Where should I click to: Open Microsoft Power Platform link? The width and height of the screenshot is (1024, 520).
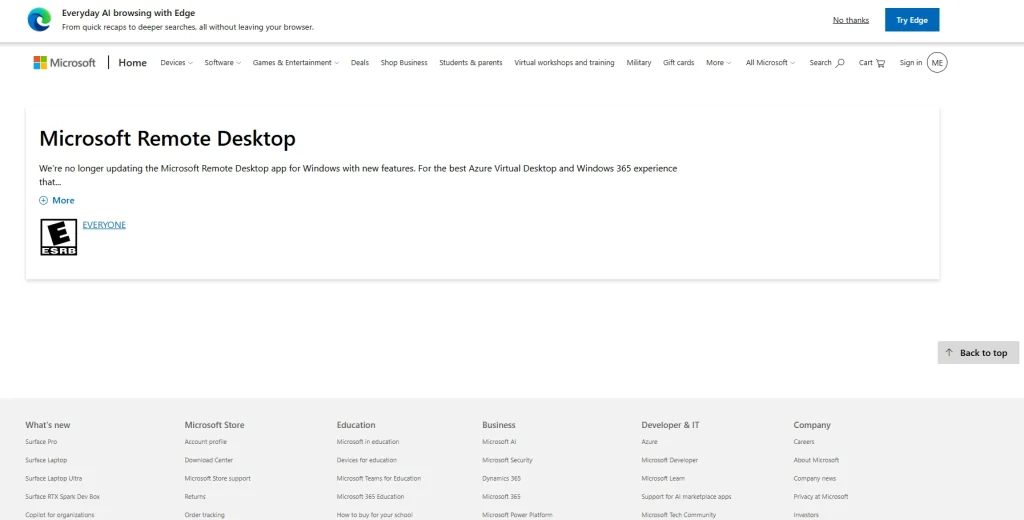517,515
